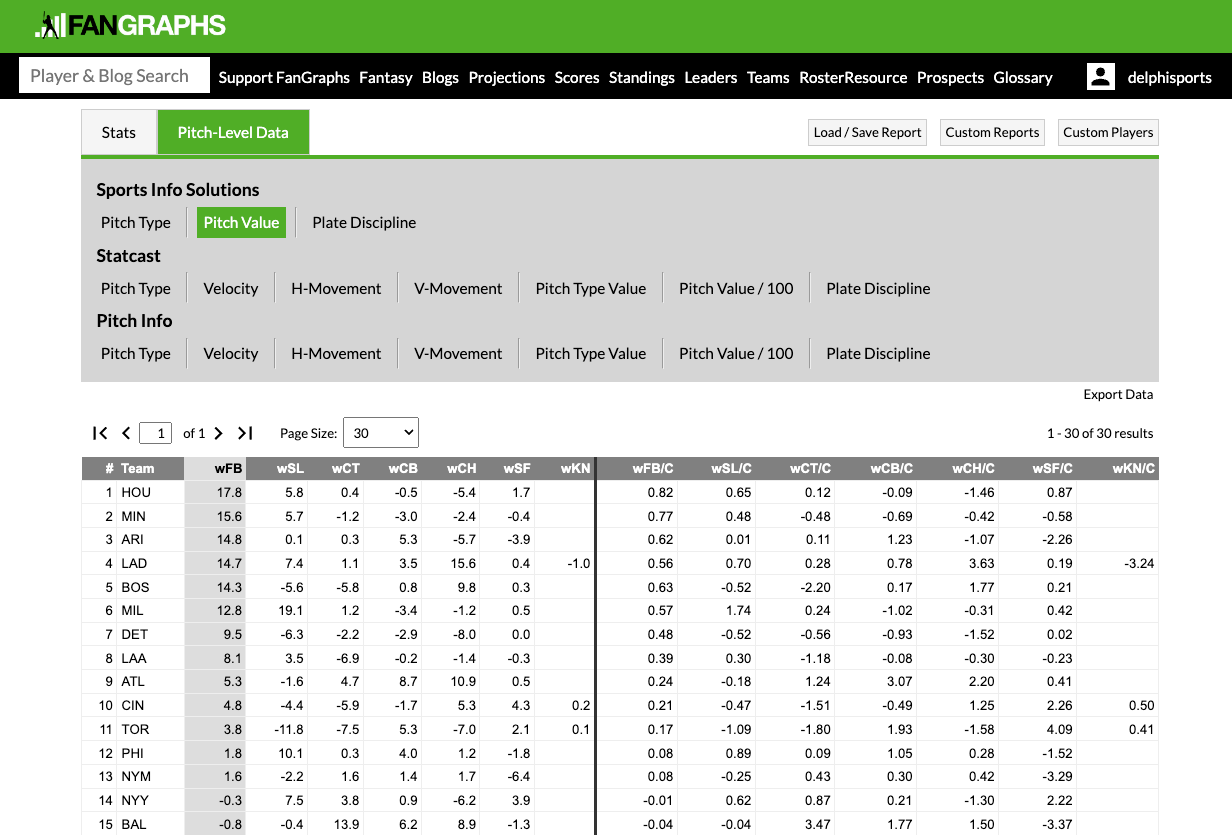
Task: Sort table by wFB/C column
Action: [x=652, y=468]
